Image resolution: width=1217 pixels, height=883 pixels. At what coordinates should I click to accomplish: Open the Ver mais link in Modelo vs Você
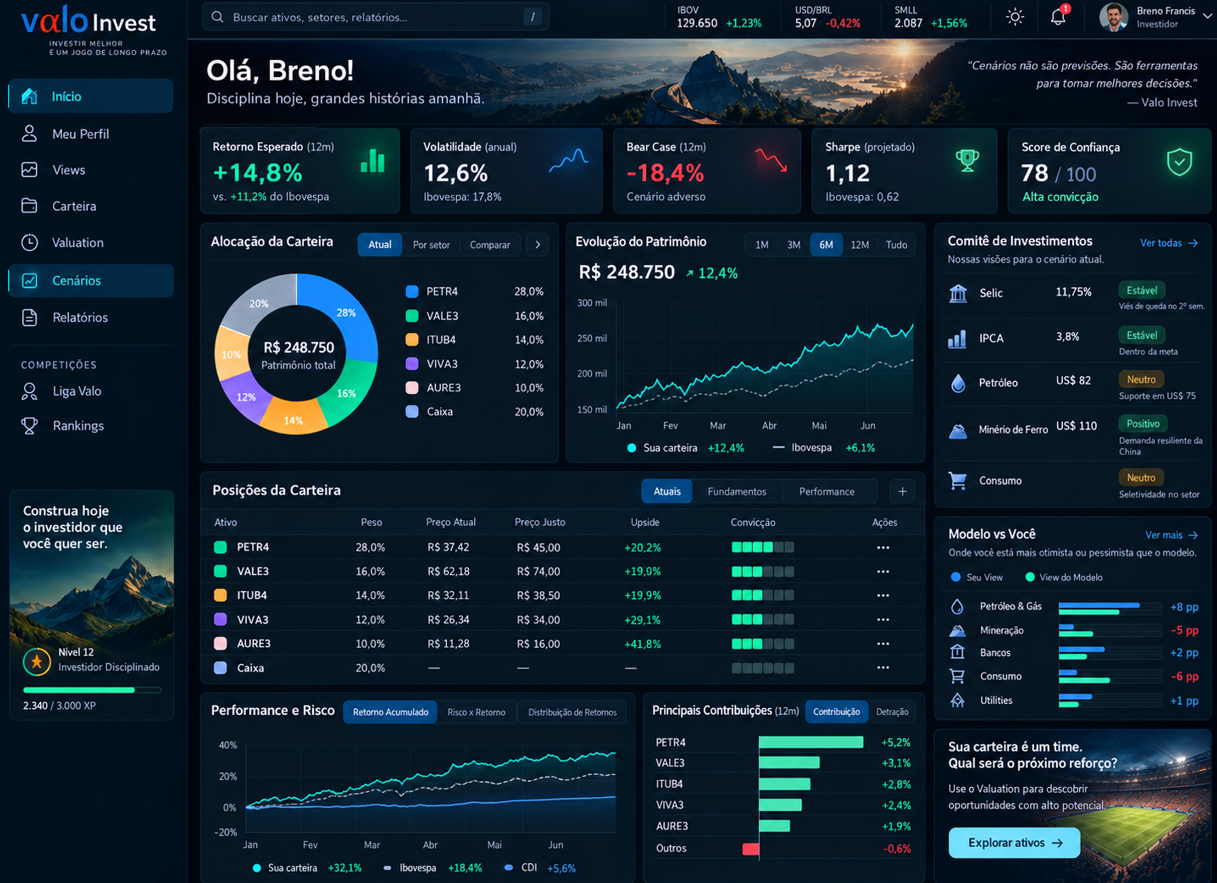coord(1171,535)
